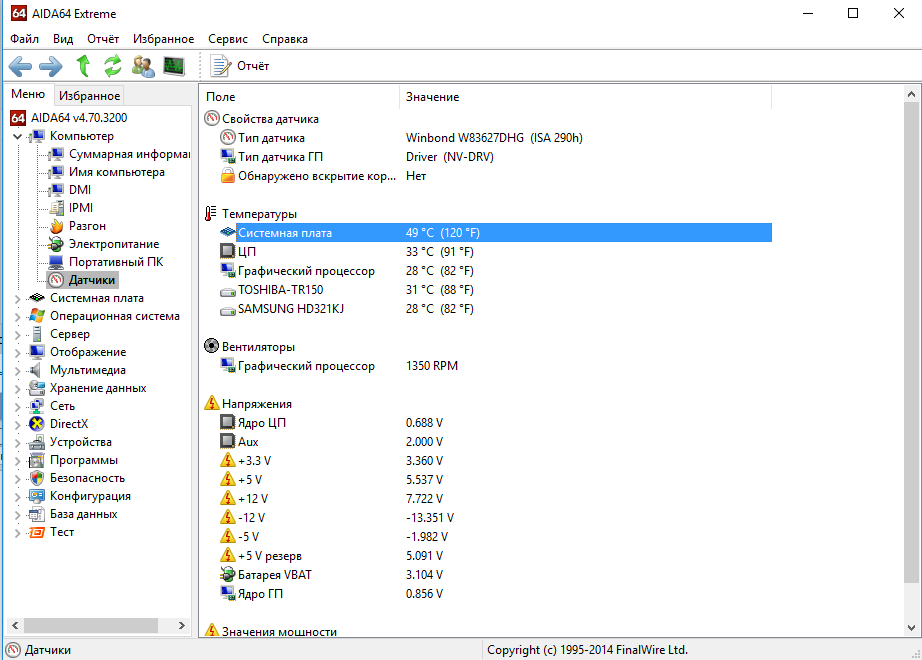
Task: Expand the Отображение tree node
Action: pos(17,353)
